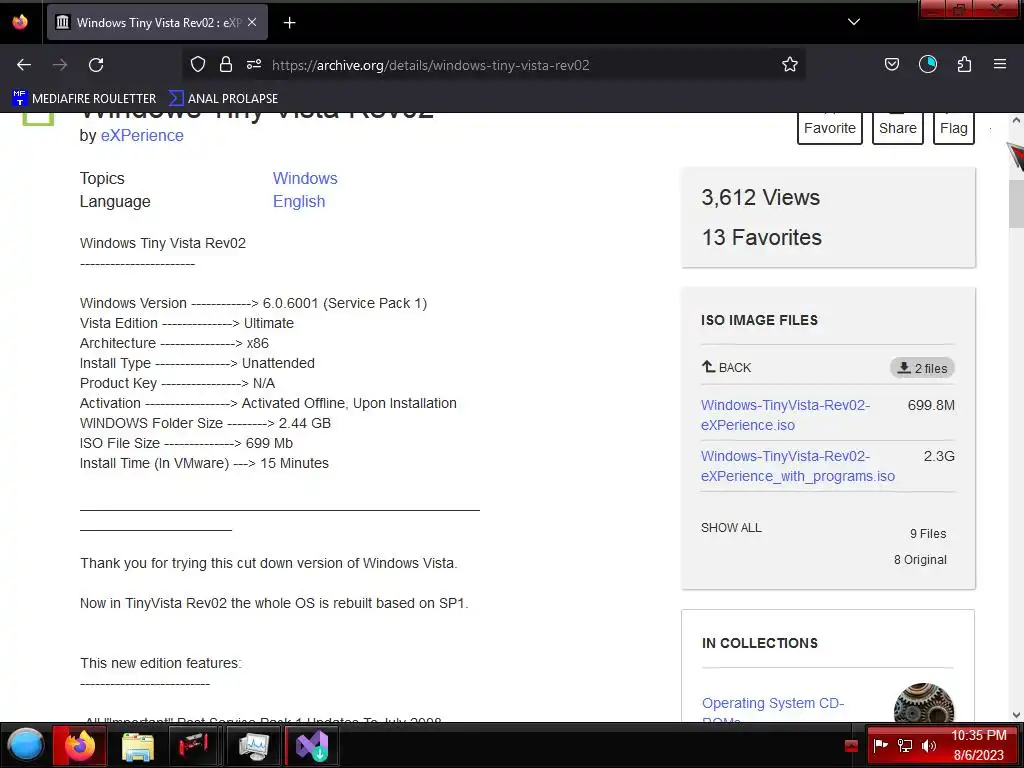Screen dimensions: 1024x768
Task: Click the page vertical scrollbar thumb
Action: 1016,204
